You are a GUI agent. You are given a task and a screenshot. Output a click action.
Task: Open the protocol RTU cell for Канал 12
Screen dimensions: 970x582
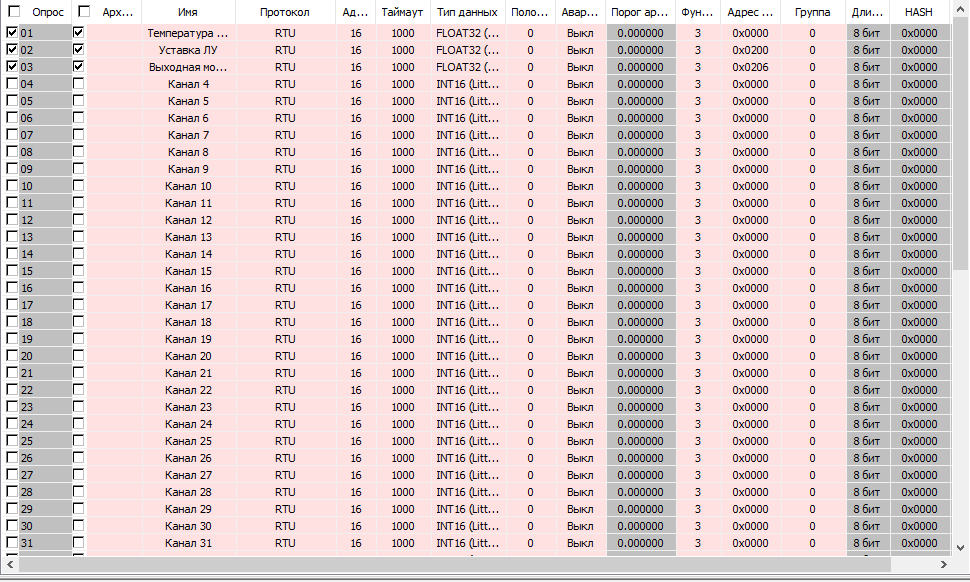[x=285, y=220]
